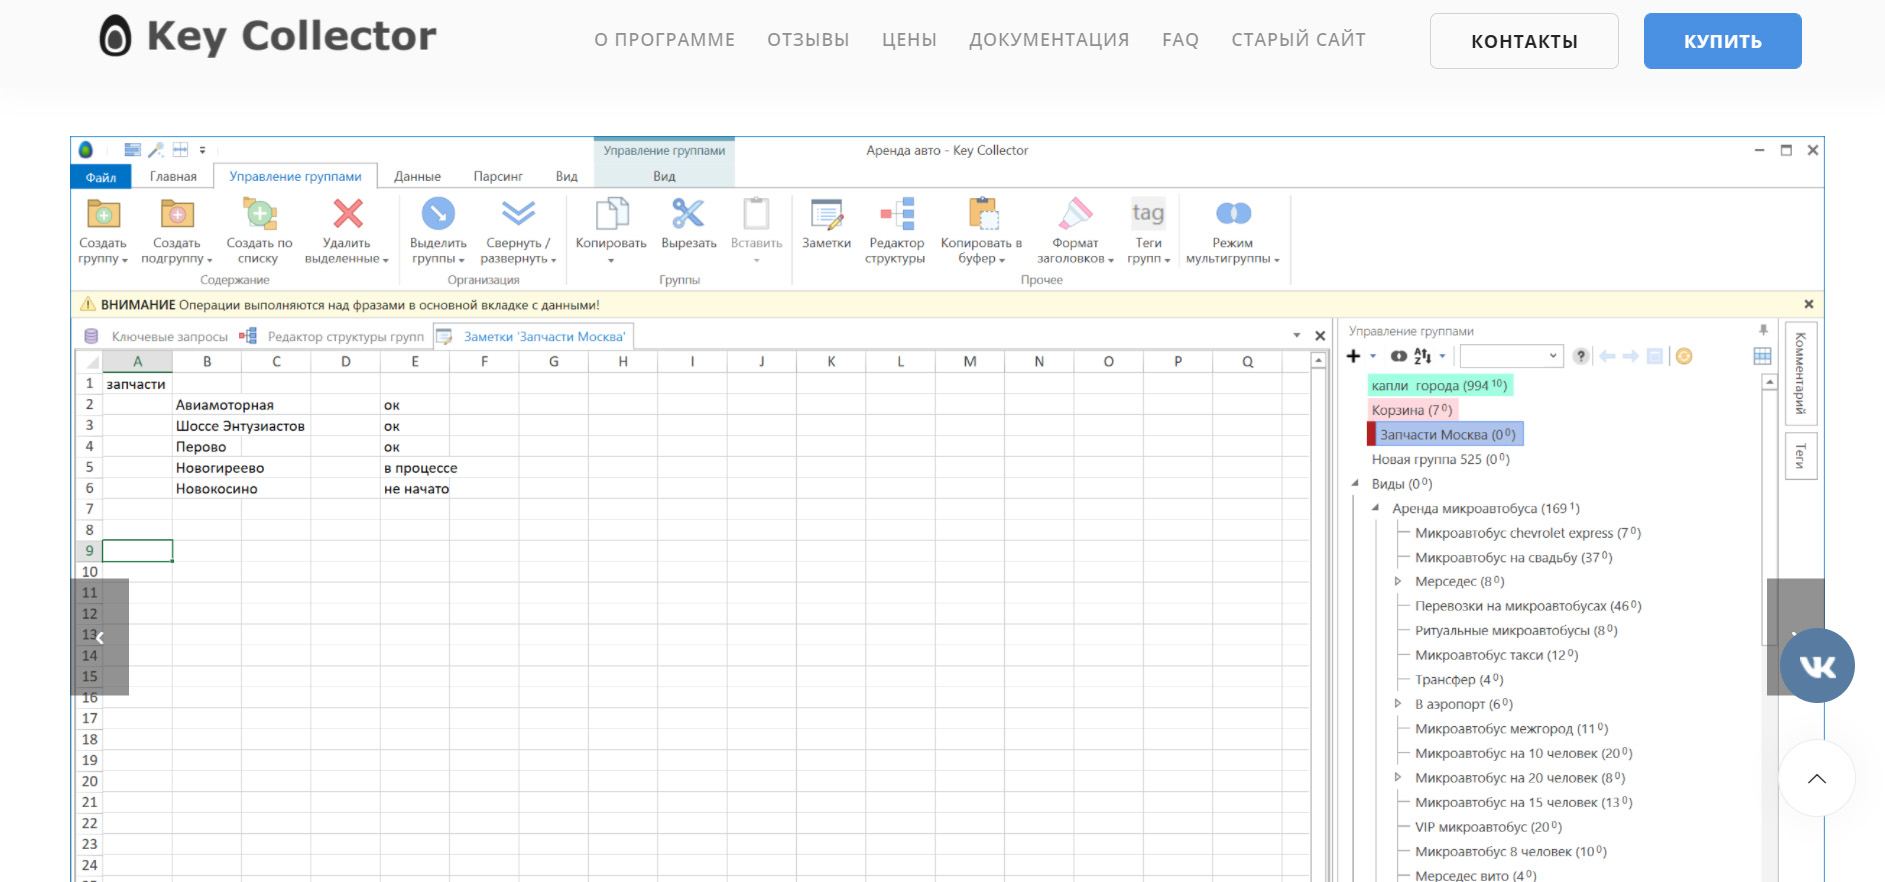Click the question mark help icon
1885x882 pixels.
[1580, 356]
